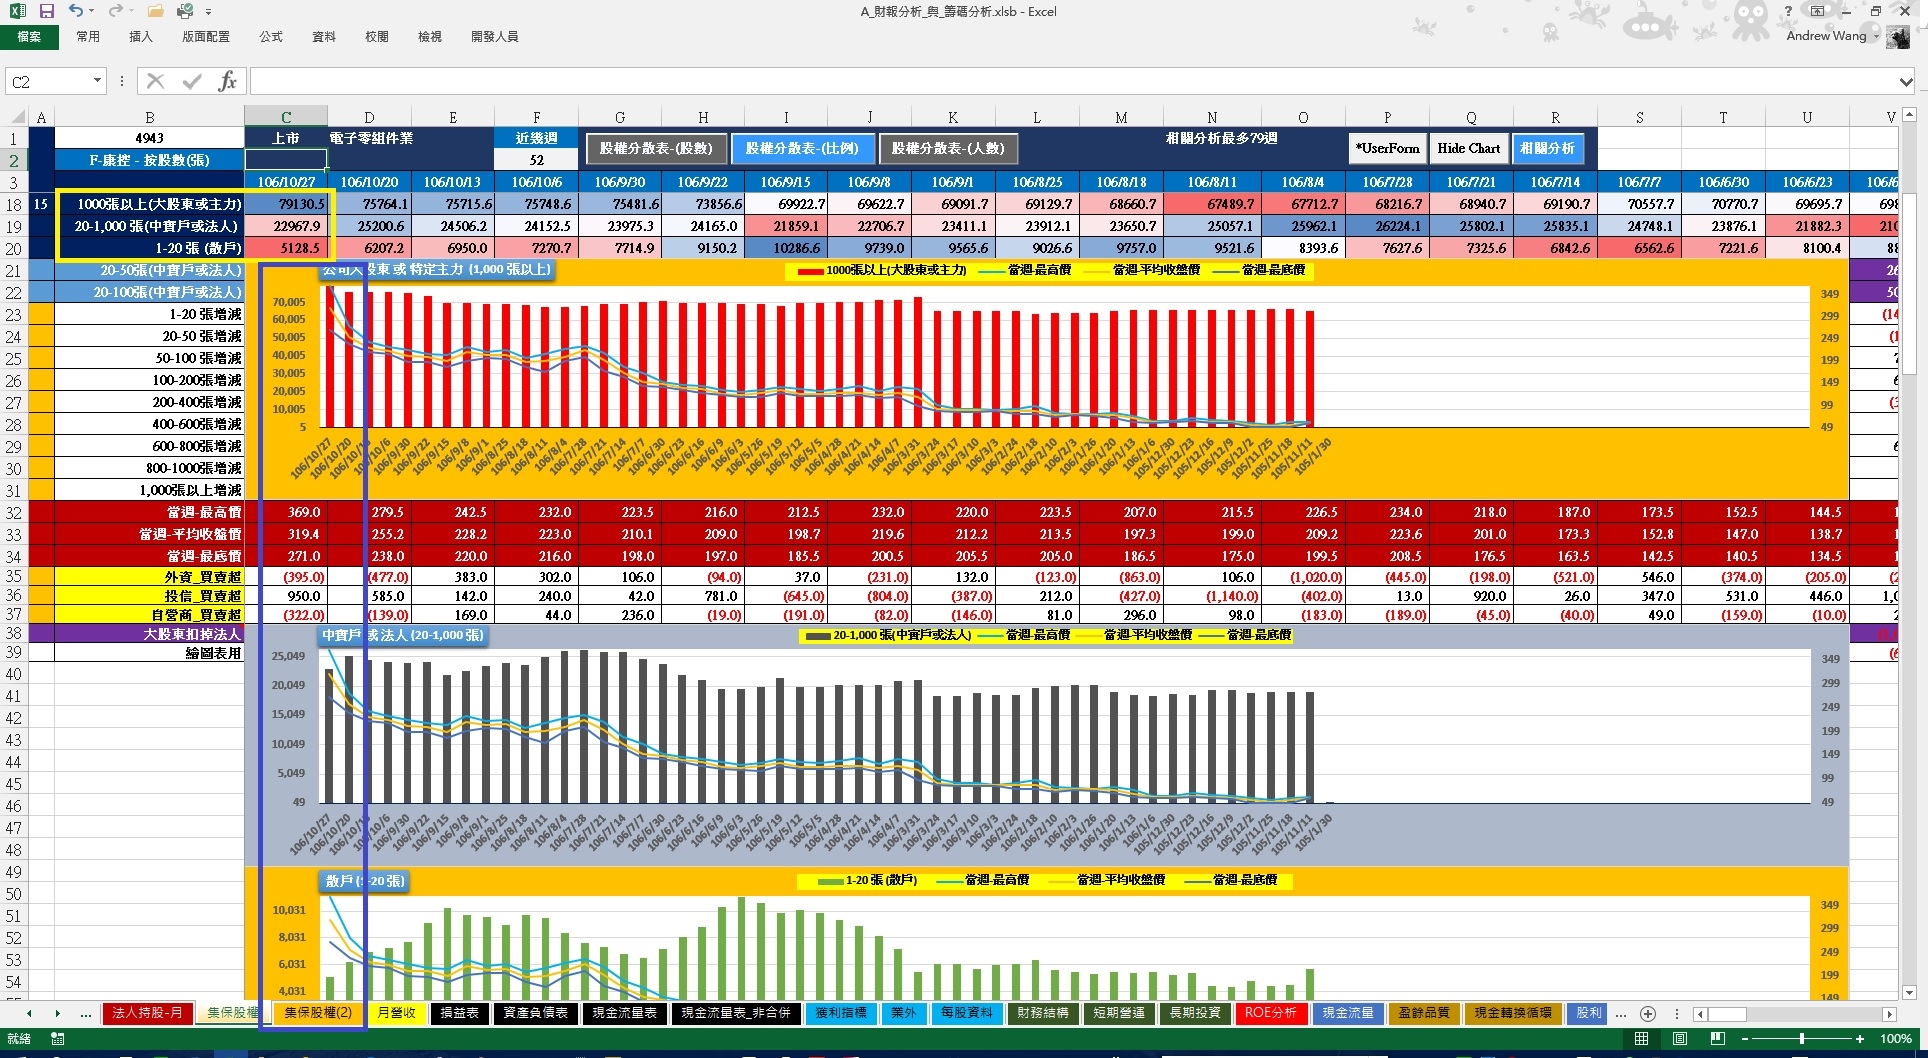This screenshot has height=1058, width=1928.
Task: Add a new sheet with plus icon
Action: pyautogui.click(x=1648, y=1013)
